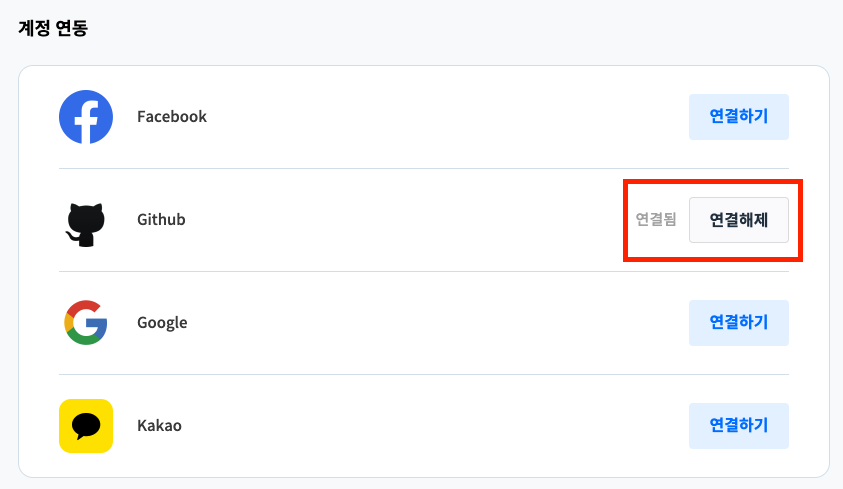Link the Kakao account via 연결하기
This screenshot has height=489, width=843.
(738, 426)
